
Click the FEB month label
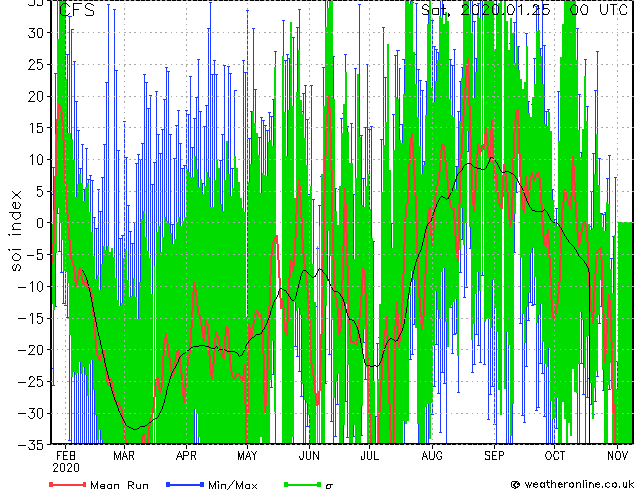pos(66,456)
